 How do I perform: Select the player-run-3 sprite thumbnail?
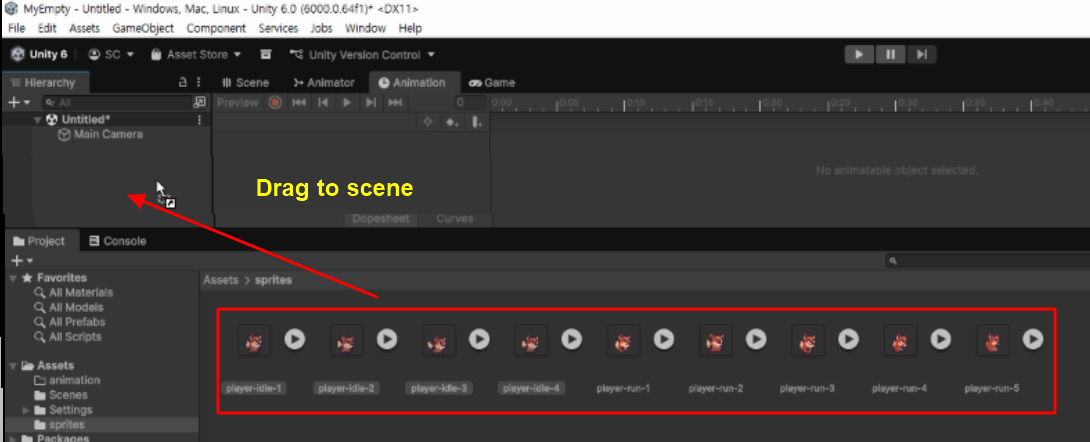point(806,342)
